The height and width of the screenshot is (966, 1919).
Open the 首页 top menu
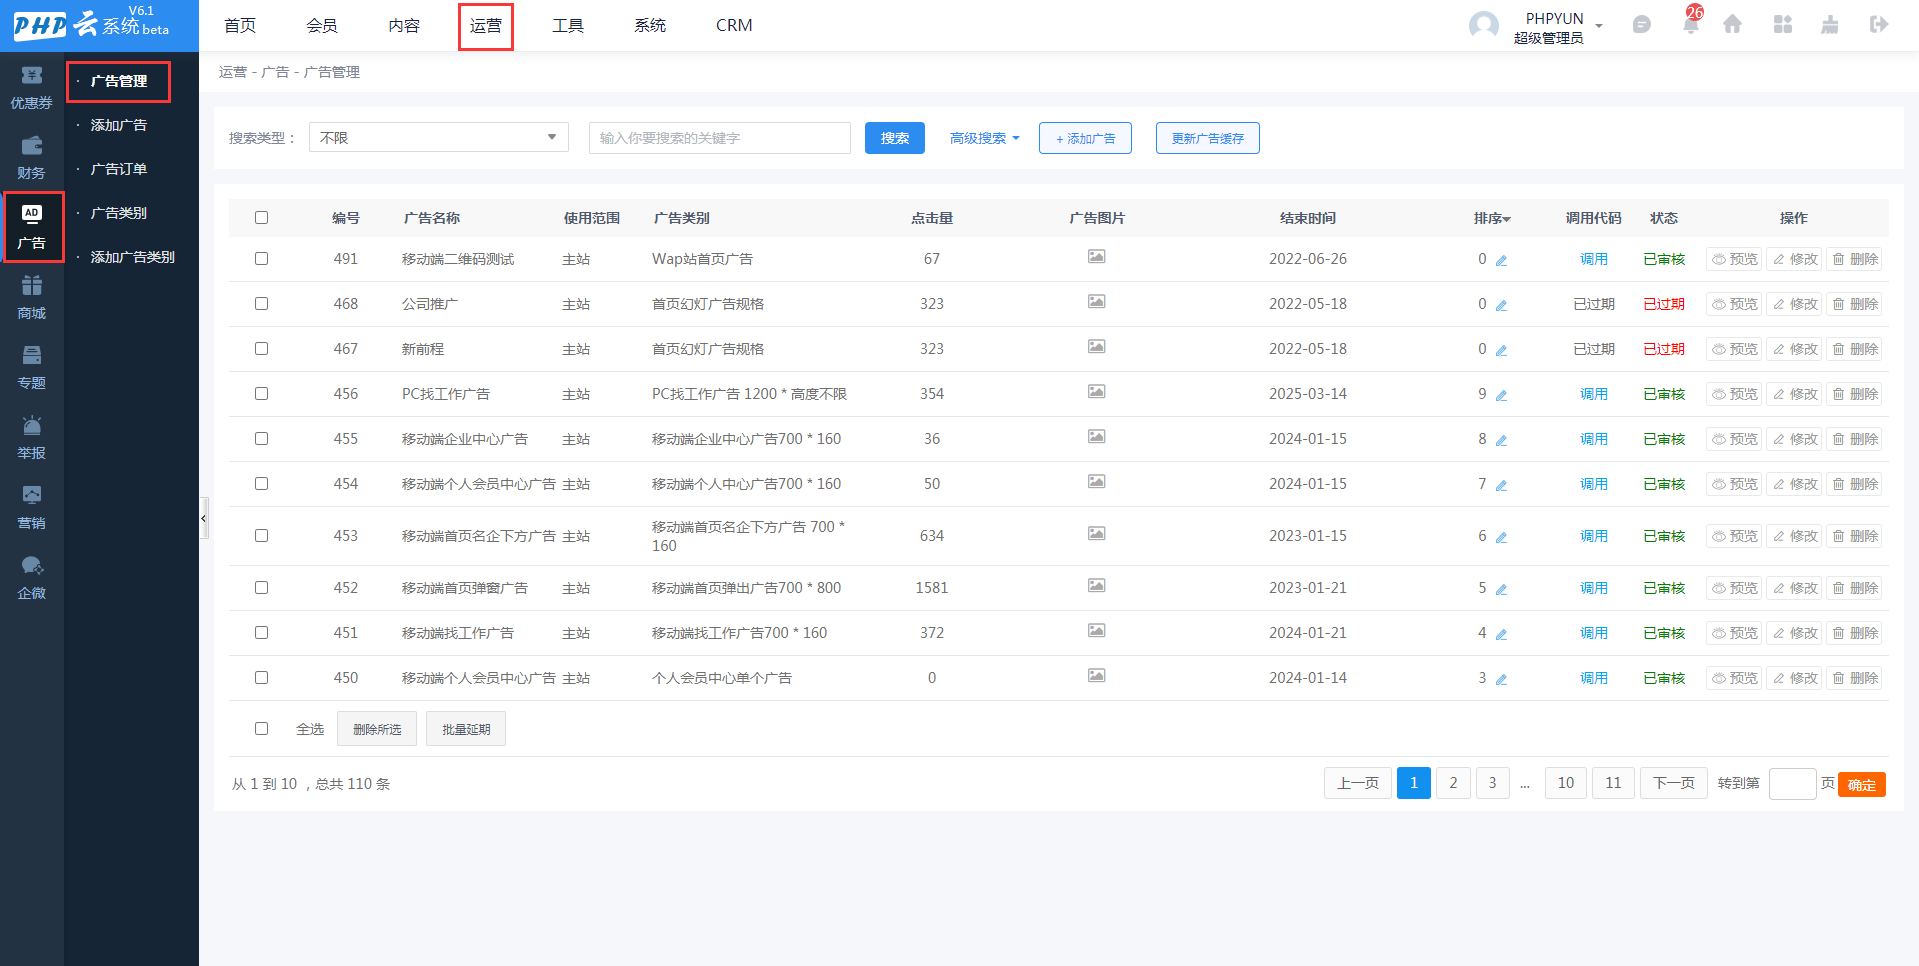tap(240, 26)
